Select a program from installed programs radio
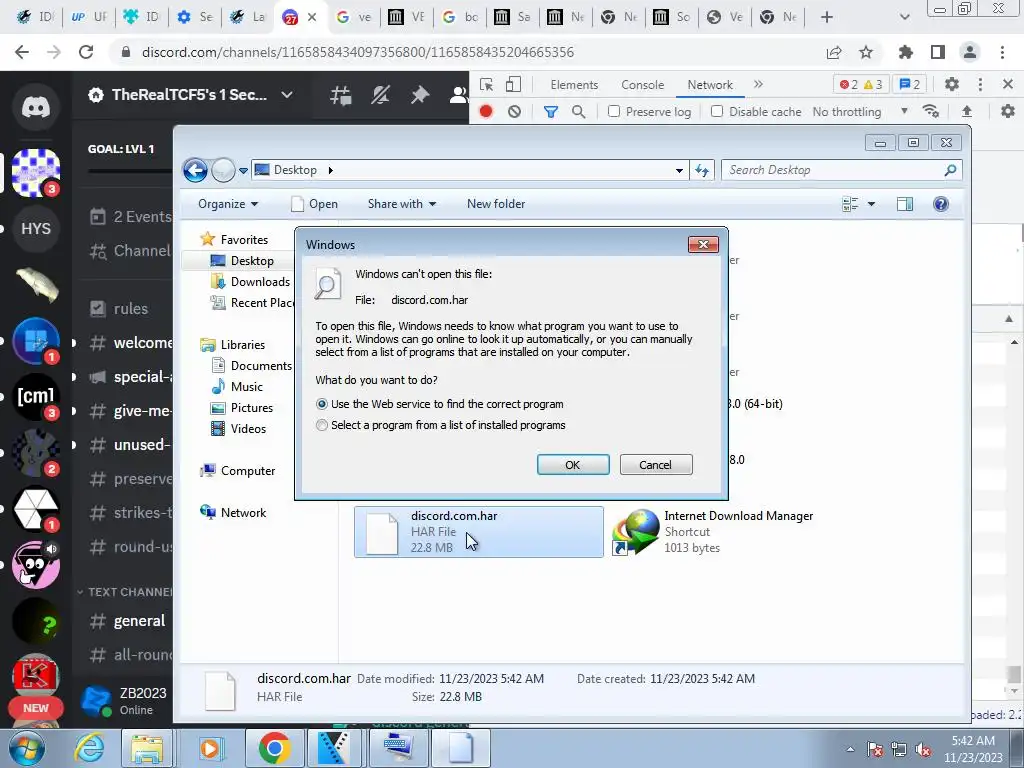 322,425
